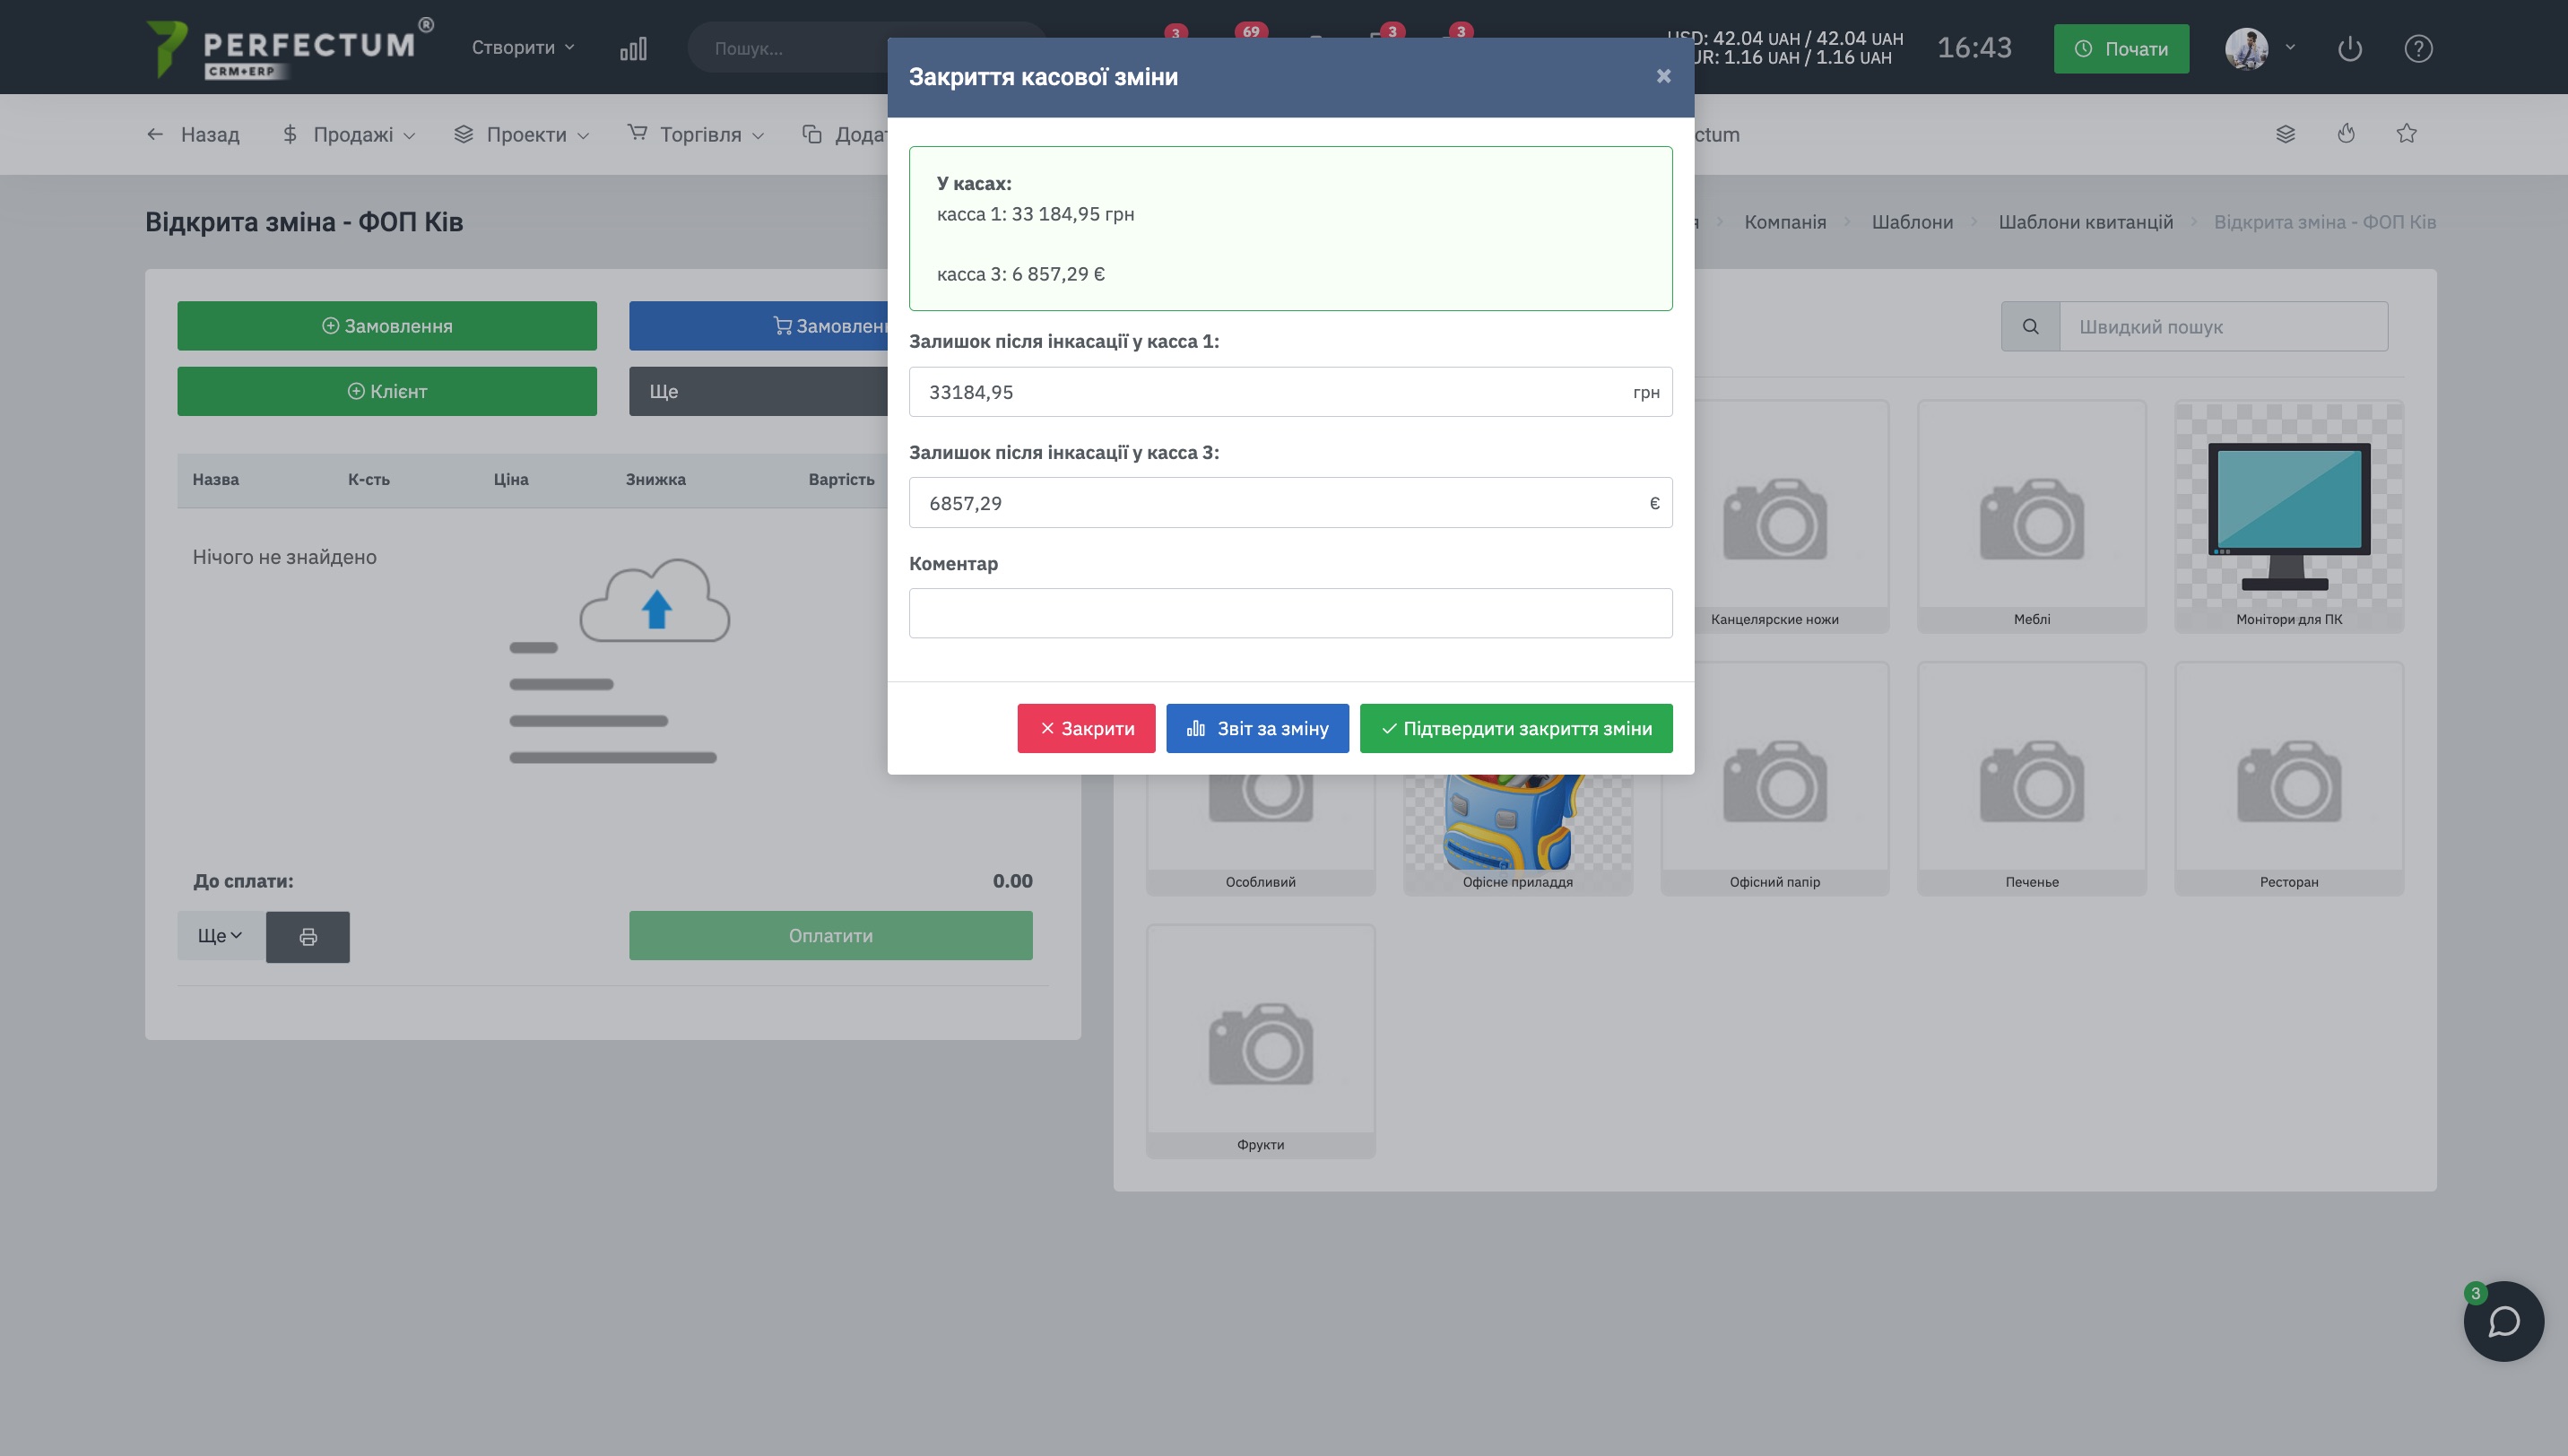
Task: Open the Продажі menu
Action: [x=348, y=134]
